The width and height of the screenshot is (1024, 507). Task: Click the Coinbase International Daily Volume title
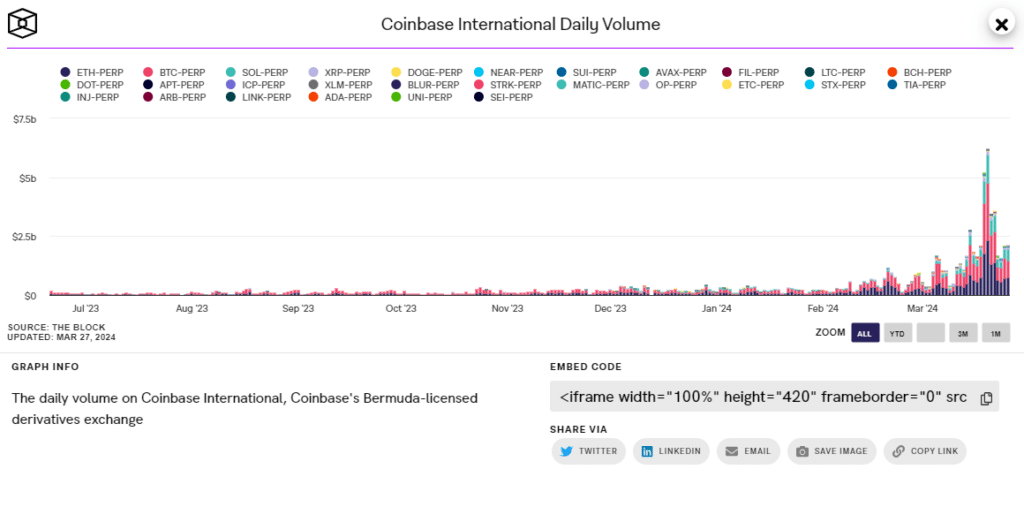[520, 25]
